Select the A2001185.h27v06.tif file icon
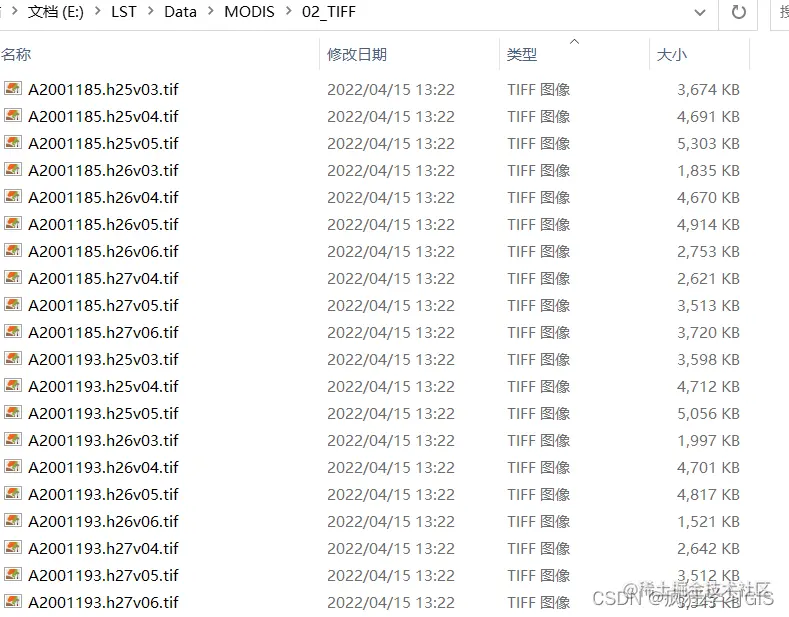 [x=13, y=332]
